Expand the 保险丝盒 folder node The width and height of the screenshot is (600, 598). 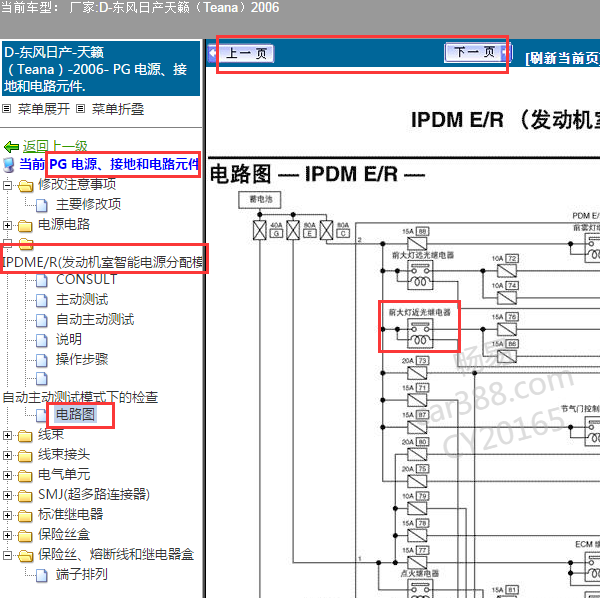click(7, 535)
